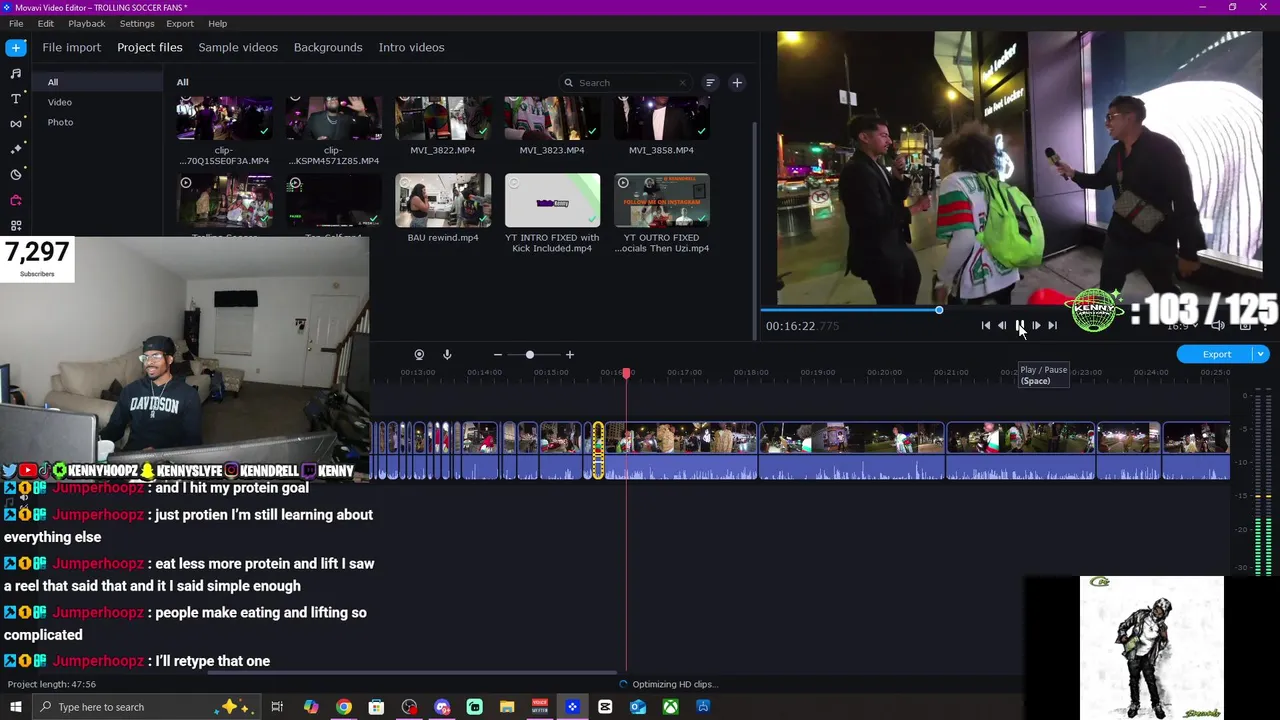This screenshot has width=1280, height=720.
Task: Switch to the Backgrounds tab
Action: click(x=328, y=47)
